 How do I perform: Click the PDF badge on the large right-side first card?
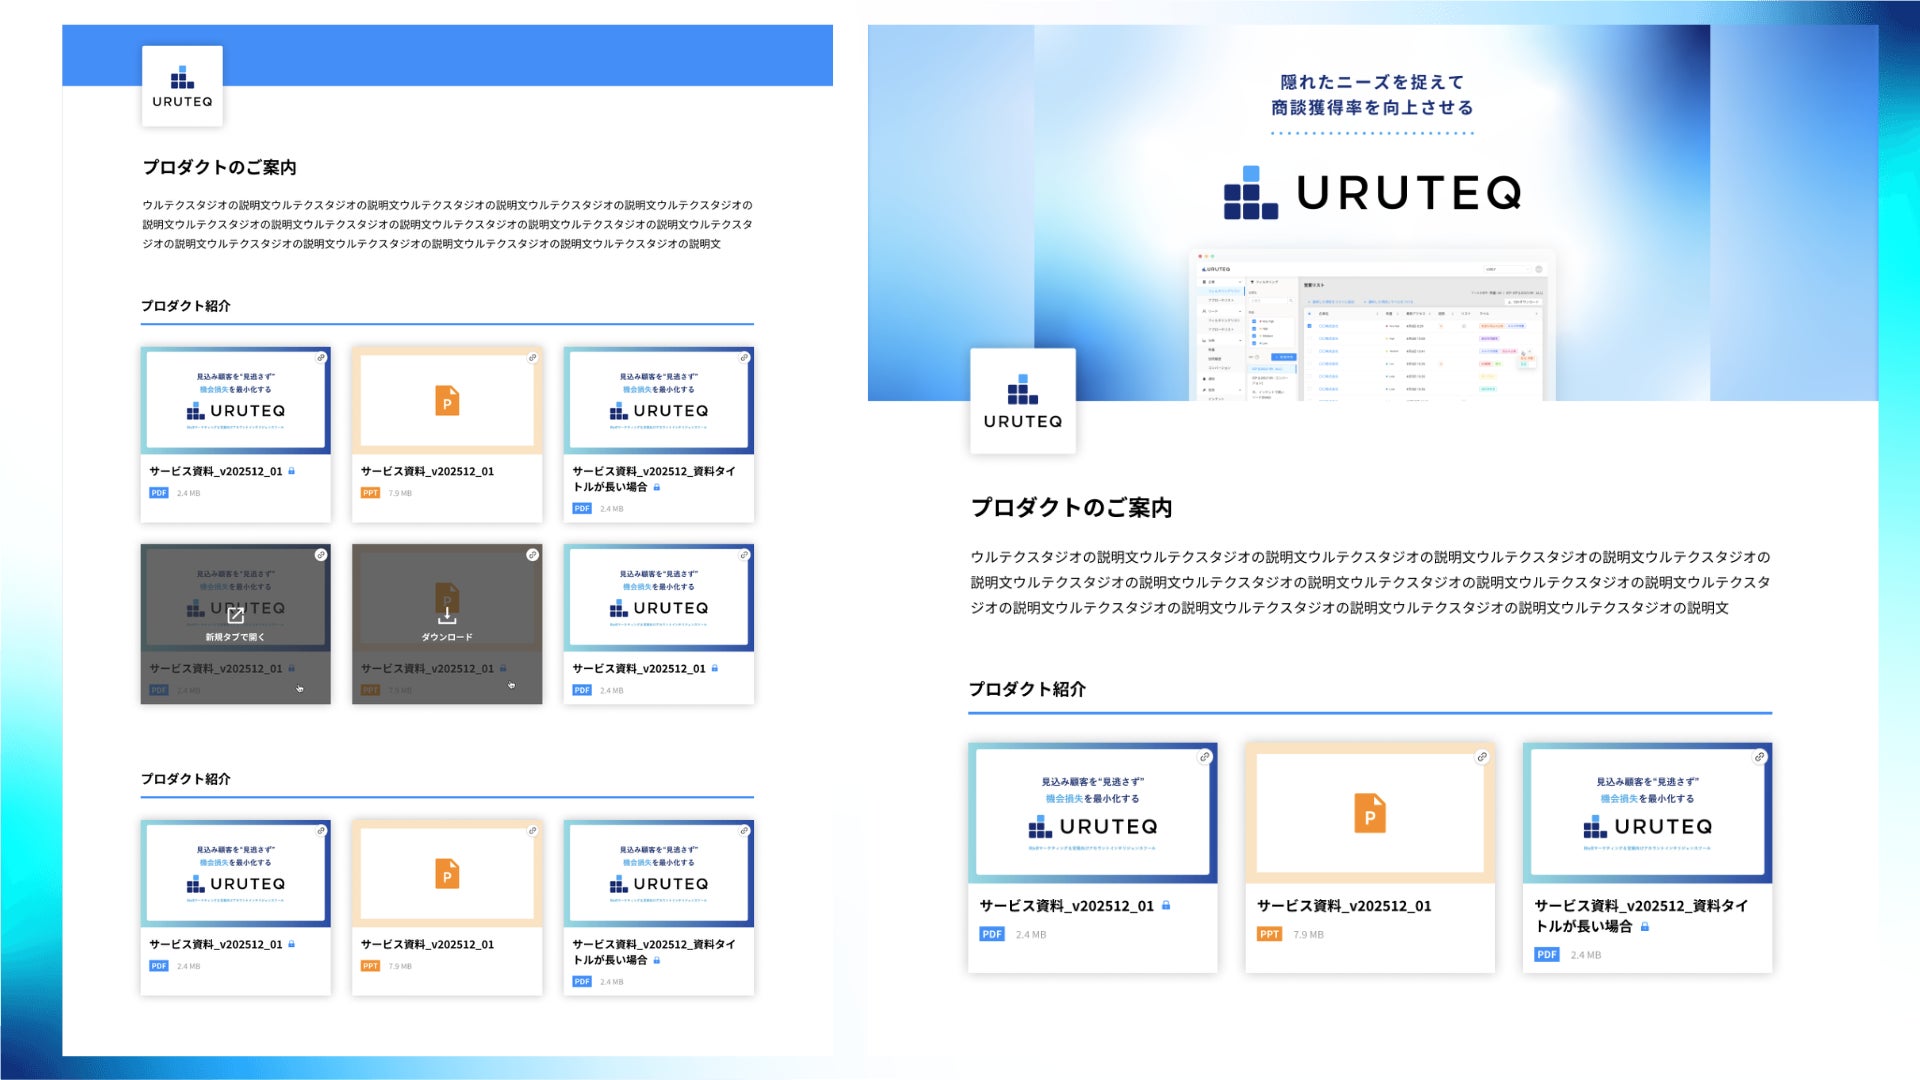coord(991,934)
